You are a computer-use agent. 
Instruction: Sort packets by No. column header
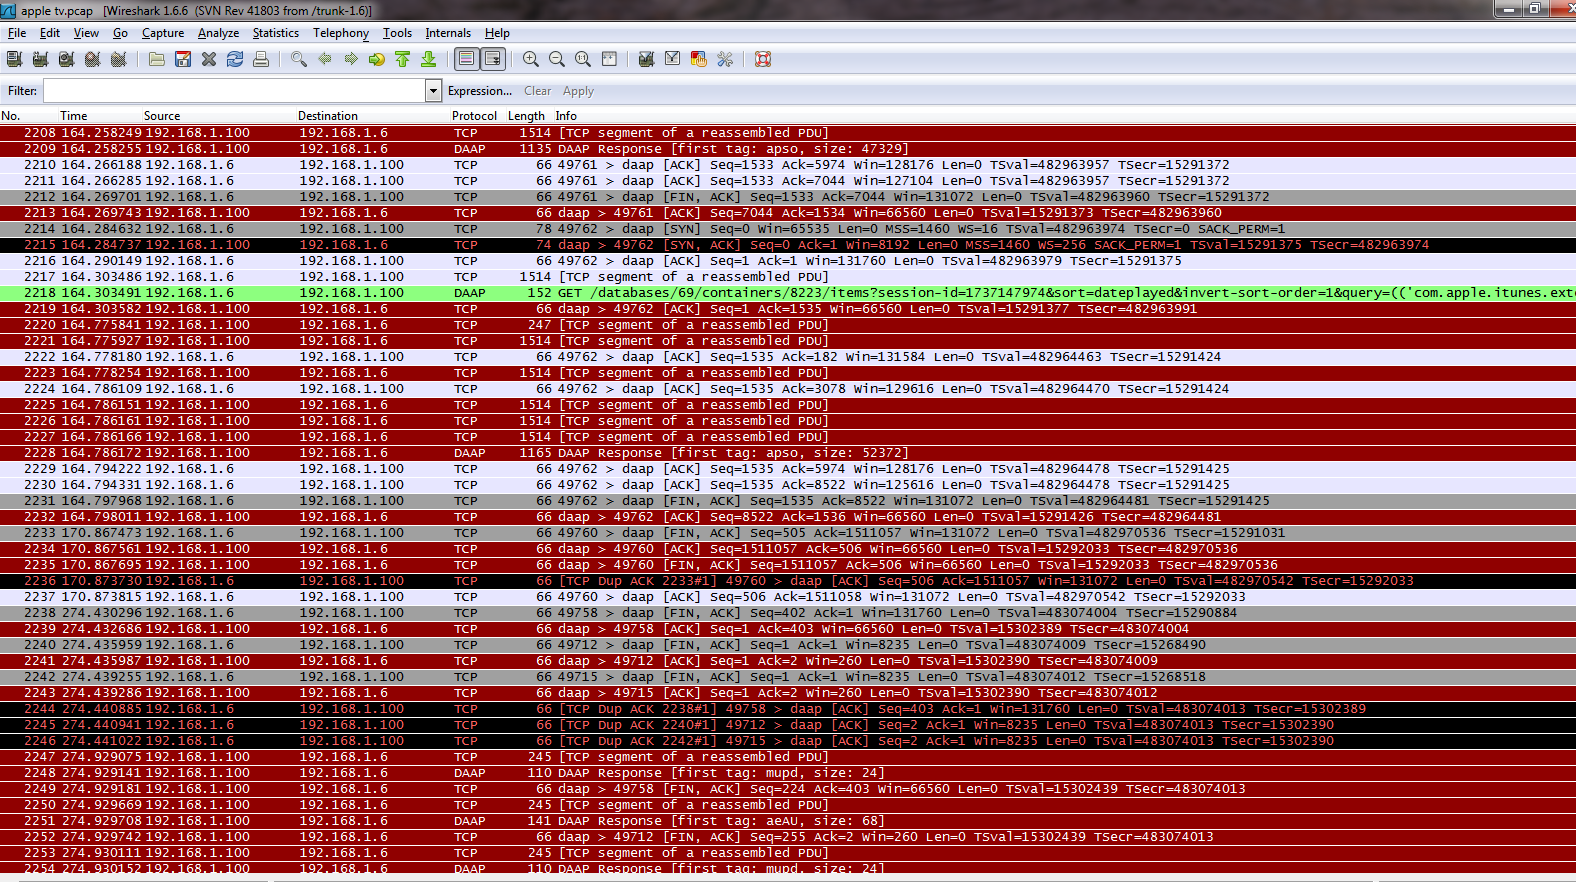click(11, 116)
